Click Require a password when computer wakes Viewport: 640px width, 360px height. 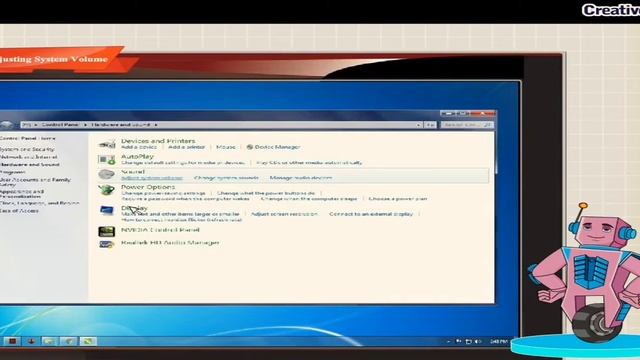click(x=185, y=199)
